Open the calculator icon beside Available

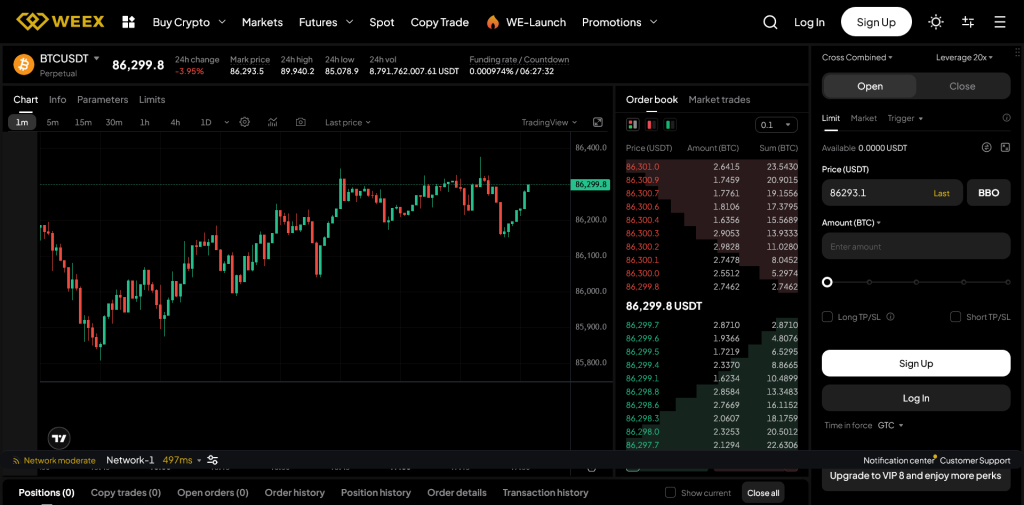tap(1005, 148)
